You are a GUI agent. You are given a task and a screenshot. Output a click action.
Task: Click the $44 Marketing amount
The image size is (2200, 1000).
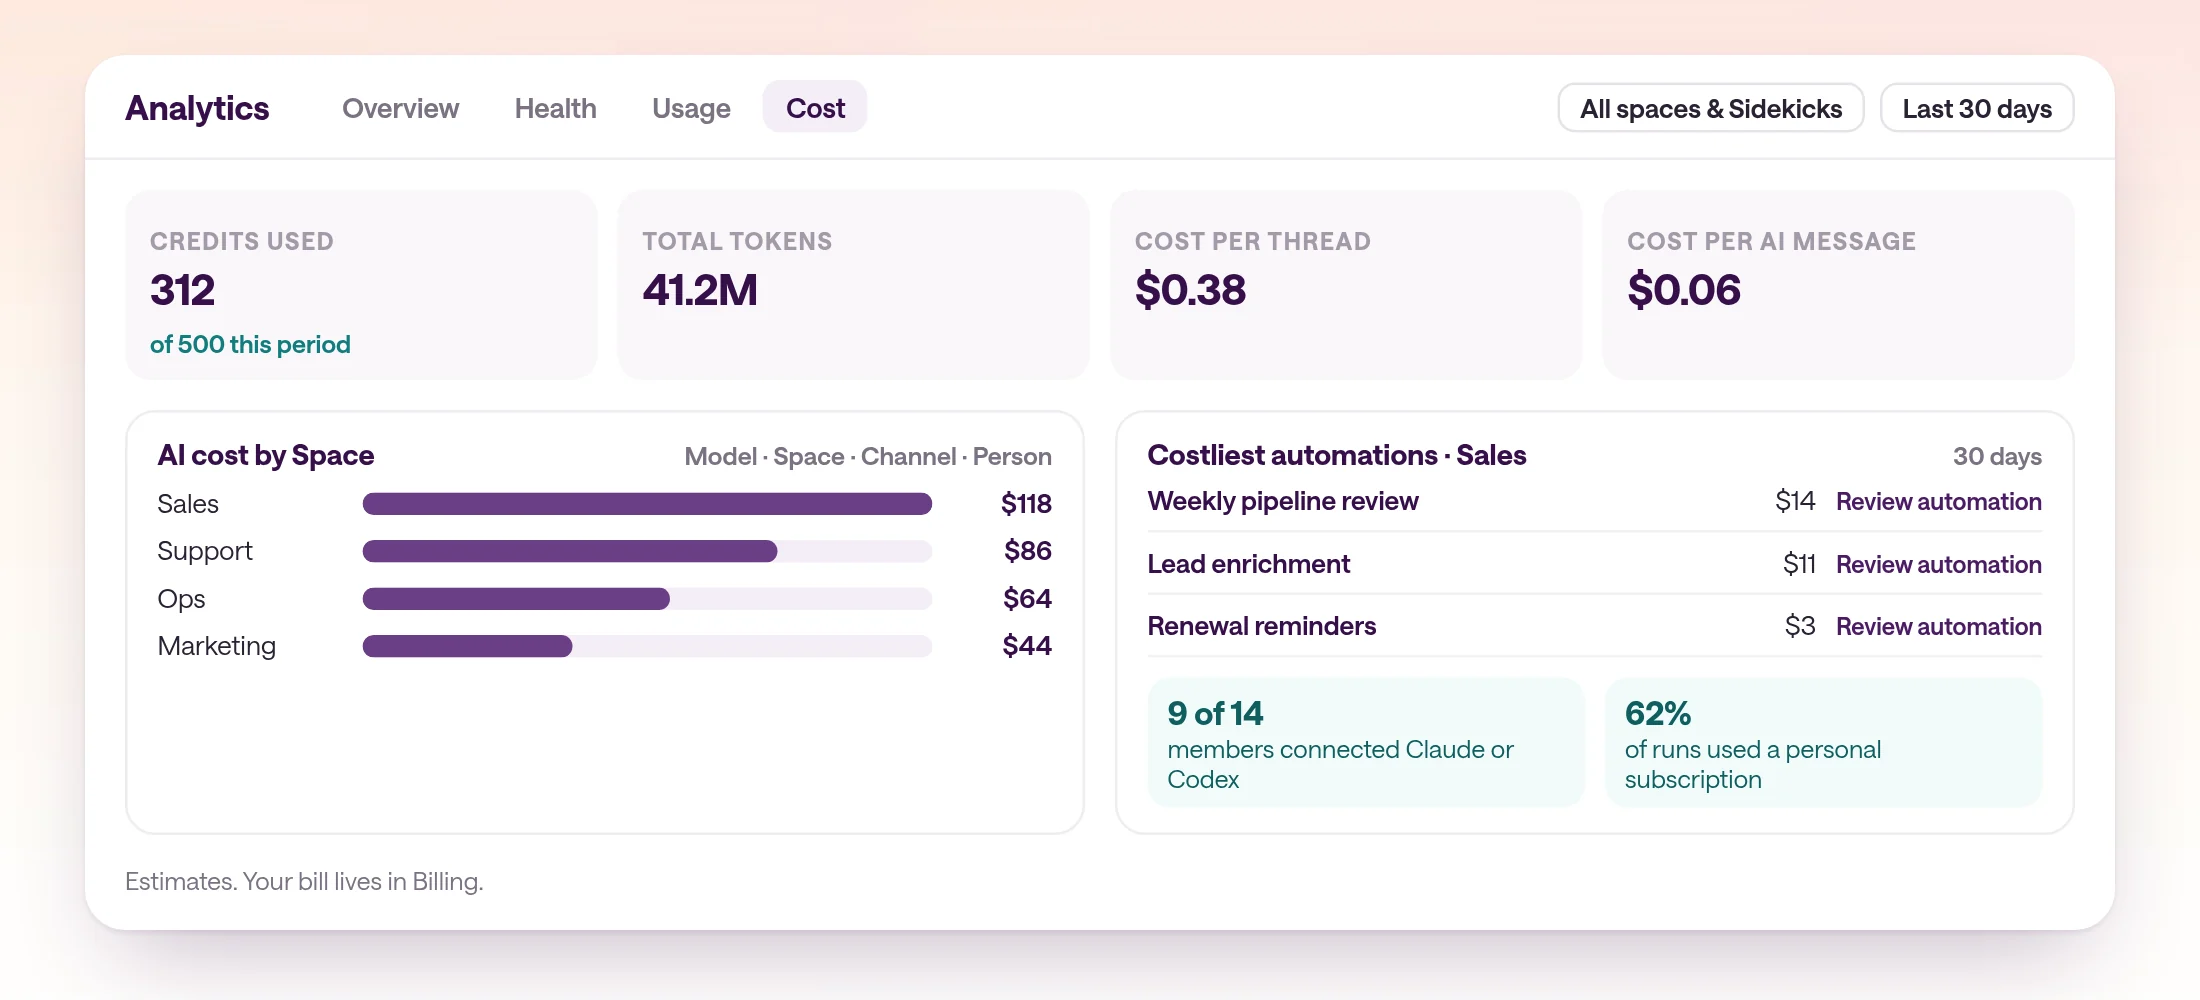[x=1027, y=646]
